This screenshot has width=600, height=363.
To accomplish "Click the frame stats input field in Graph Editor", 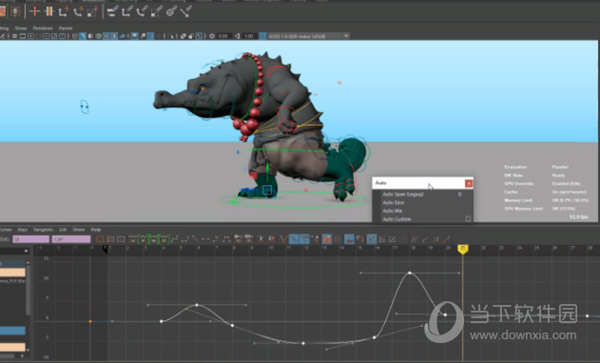I will 31,239.
